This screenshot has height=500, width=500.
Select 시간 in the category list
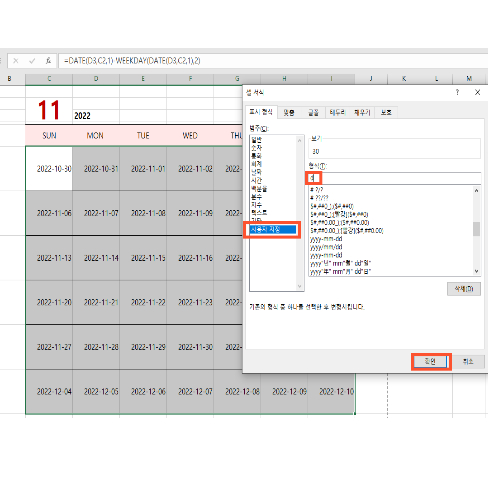256,181
